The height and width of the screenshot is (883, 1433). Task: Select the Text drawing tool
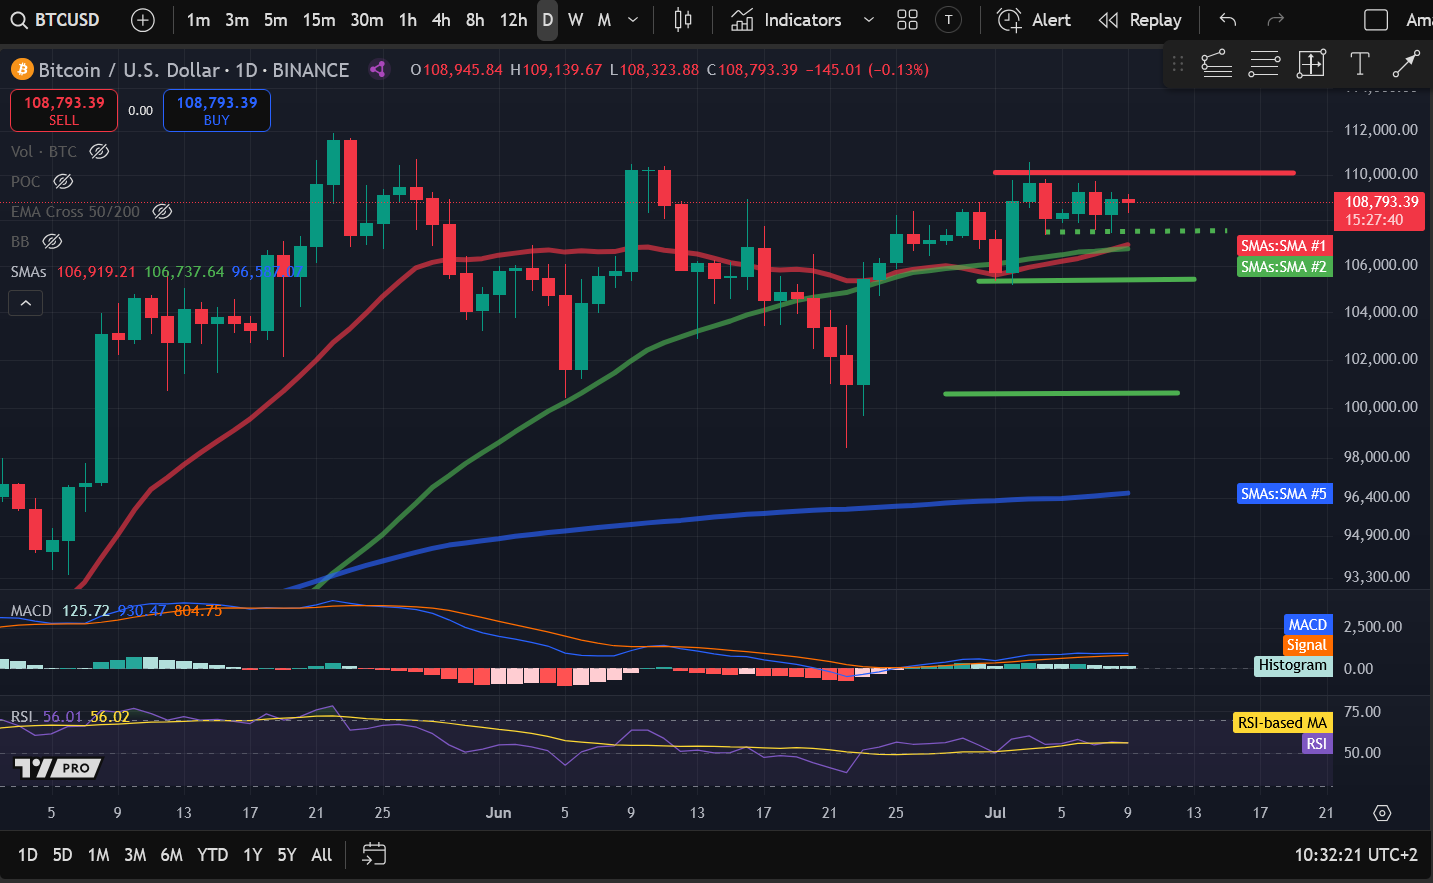point(1359,64)
